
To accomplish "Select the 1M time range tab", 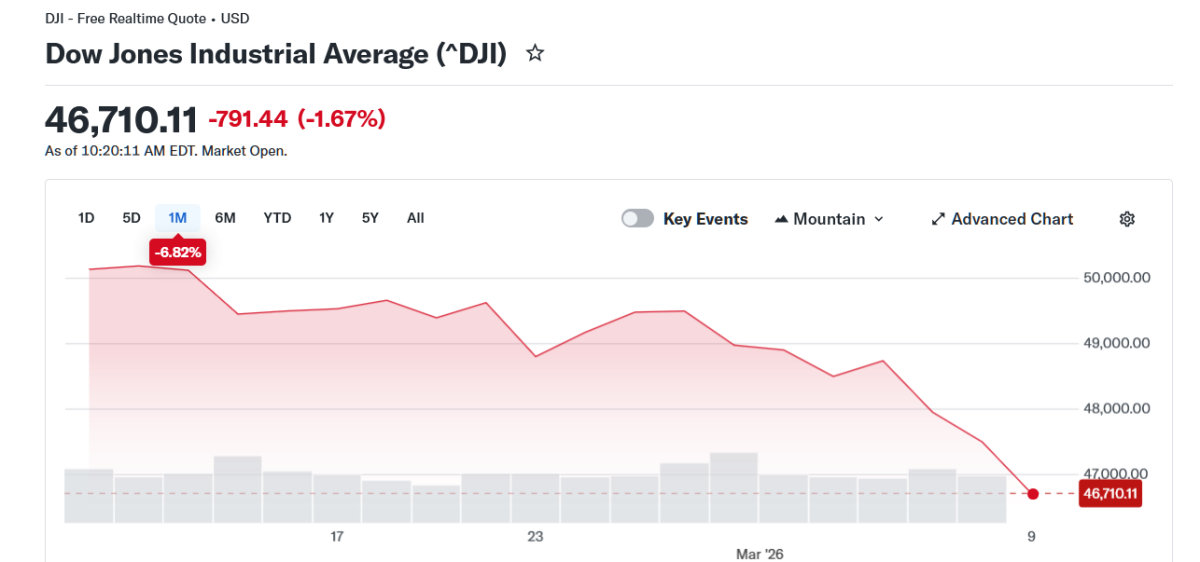I will (177, 218).
